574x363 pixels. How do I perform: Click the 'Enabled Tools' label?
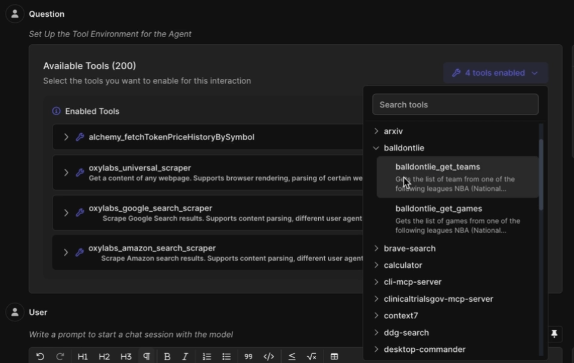(92, 111)
